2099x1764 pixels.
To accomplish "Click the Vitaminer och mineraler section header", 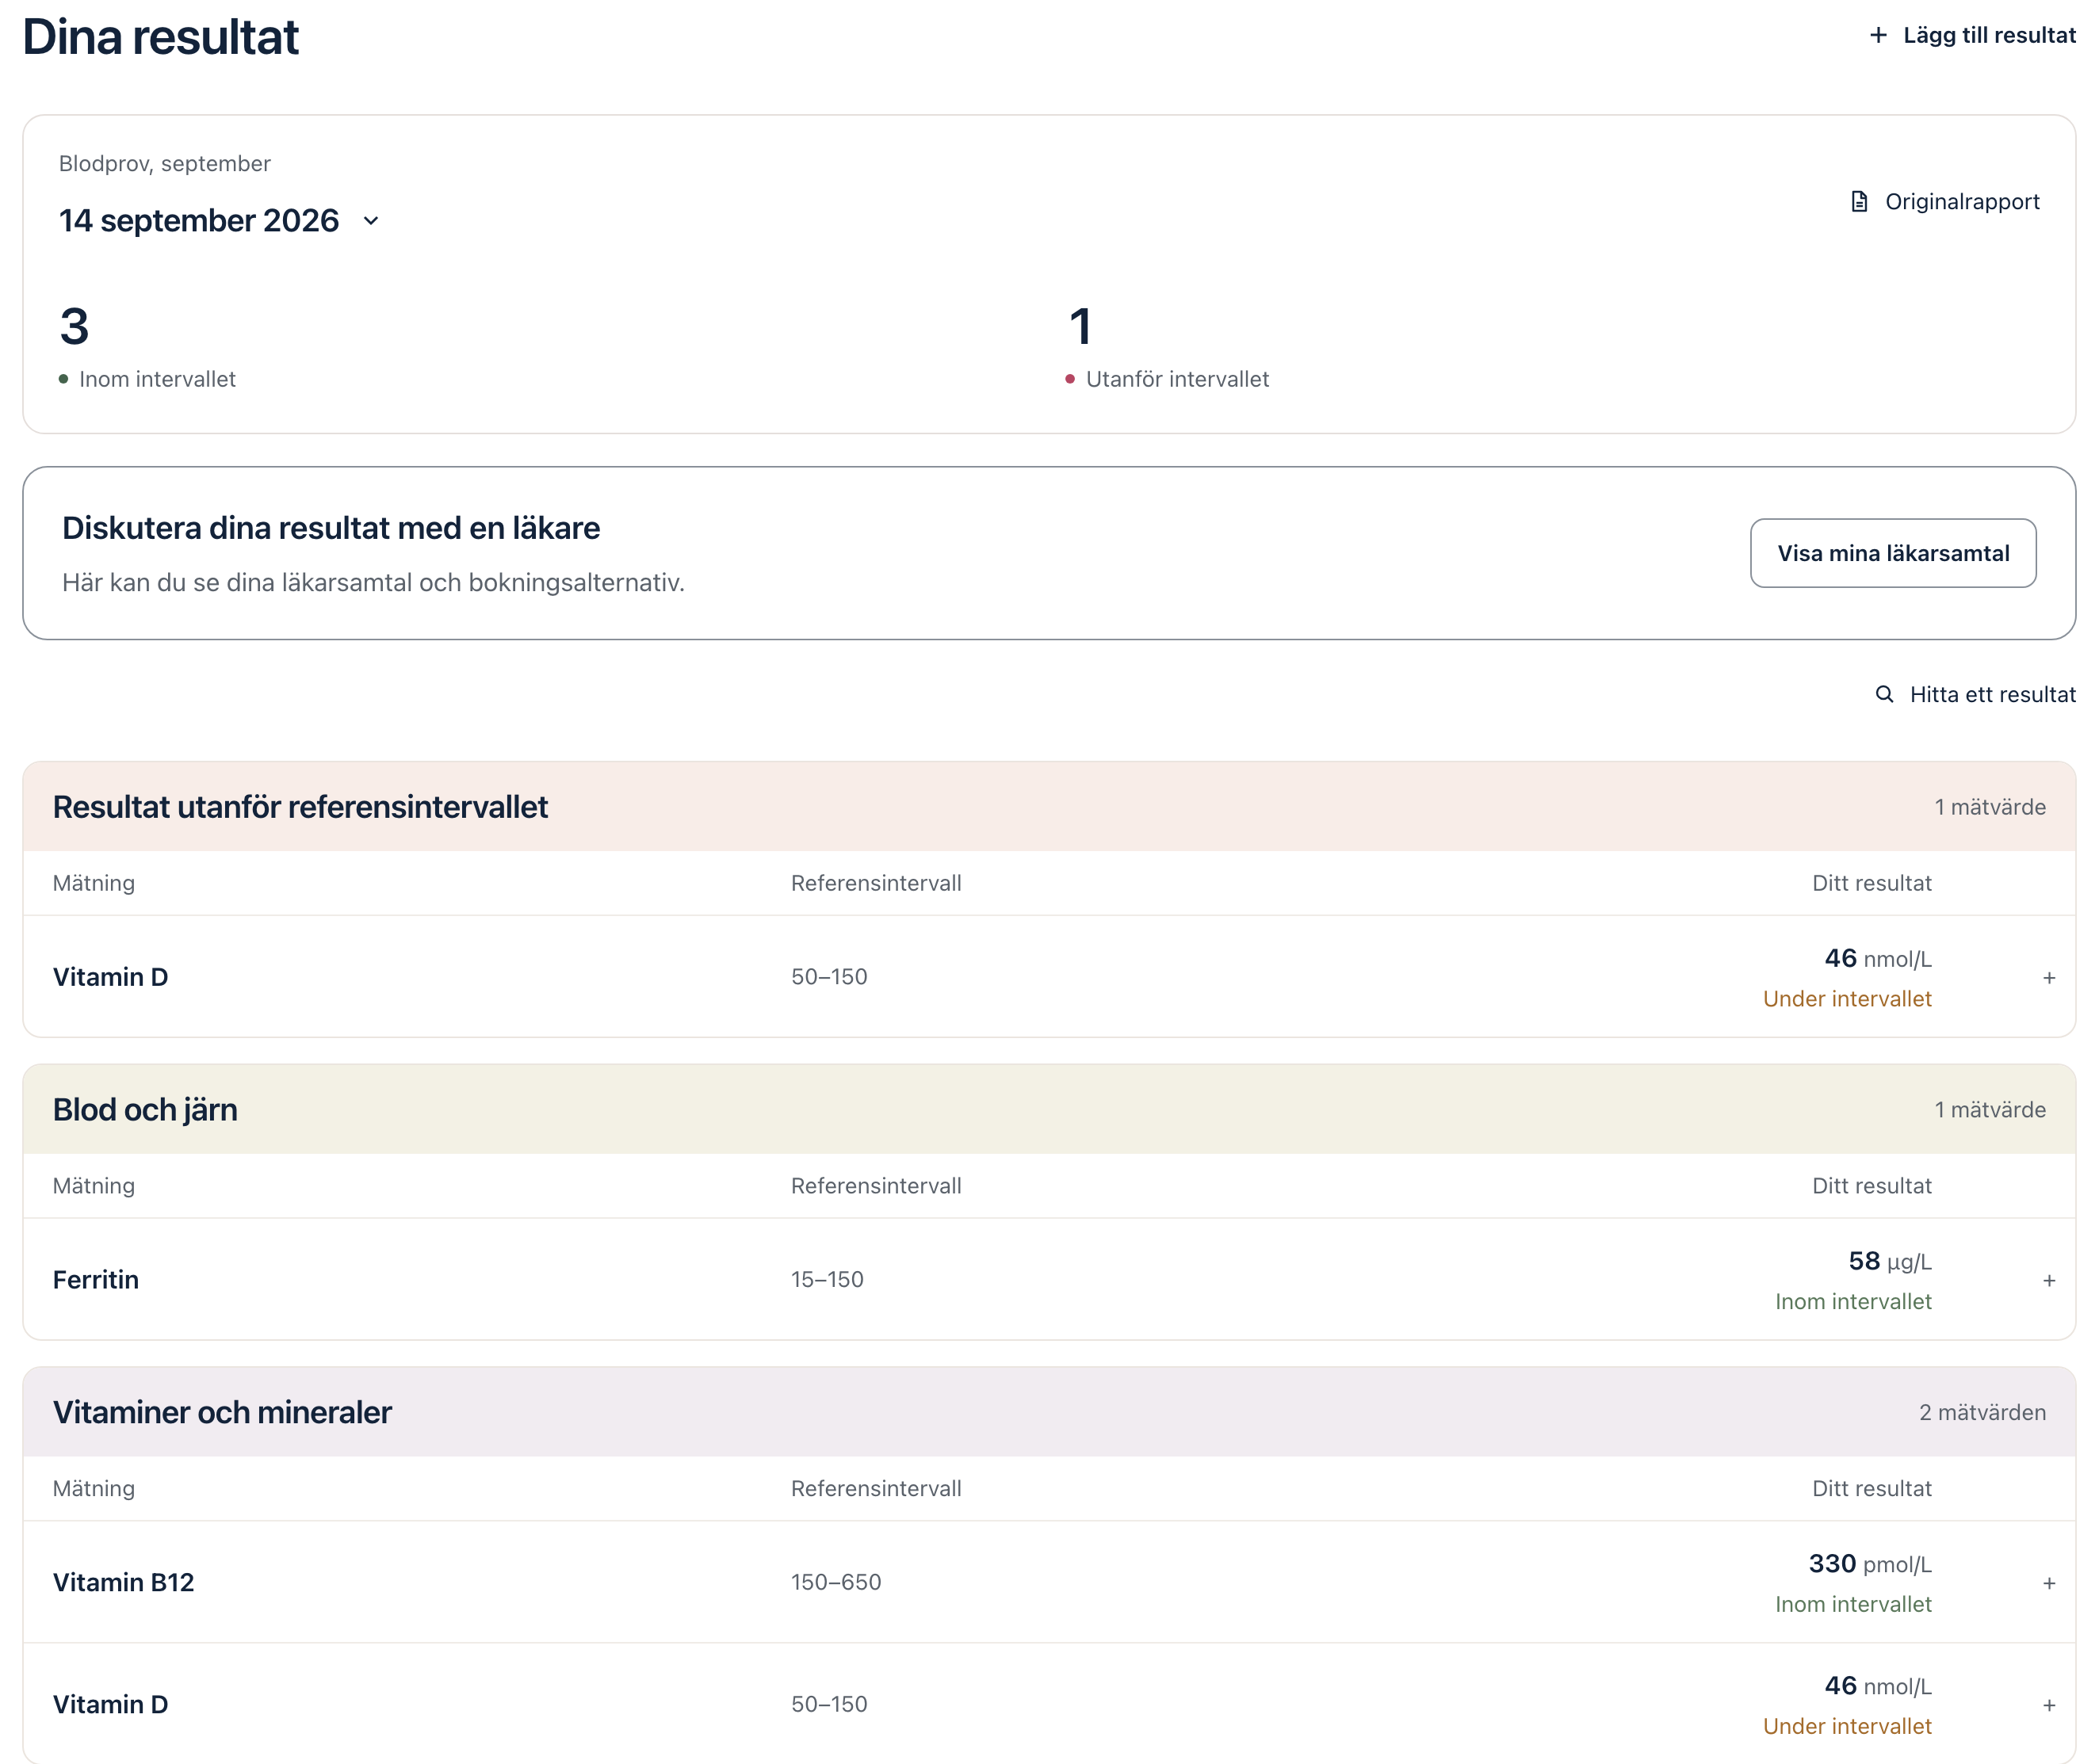I will tap(1049, 1412).
